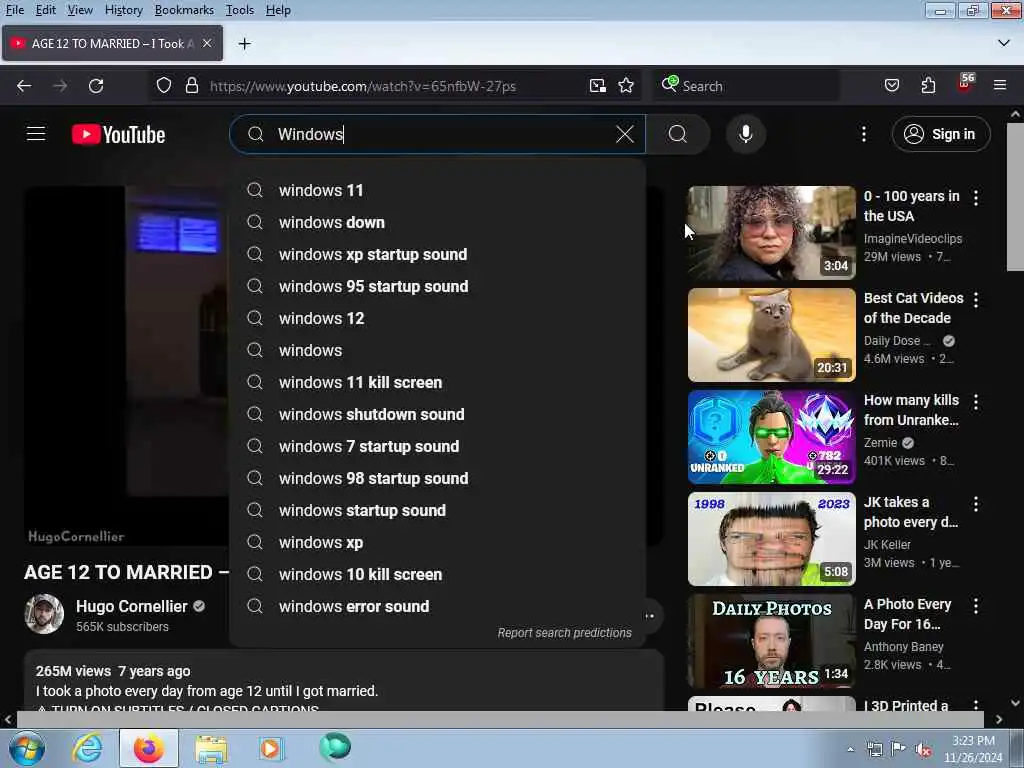Bookmark this page with the star
Screen dimensions: 1024x768
pos(626,86)
